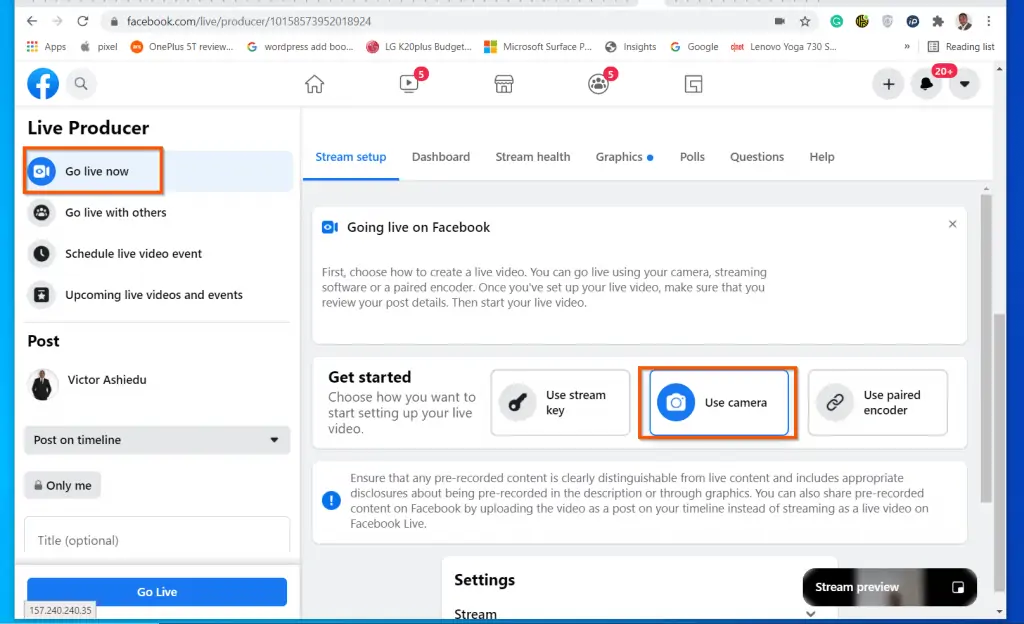Go to the Home feed icon
The height and width of the screenshot is (624, 1024).
point(314,84)
